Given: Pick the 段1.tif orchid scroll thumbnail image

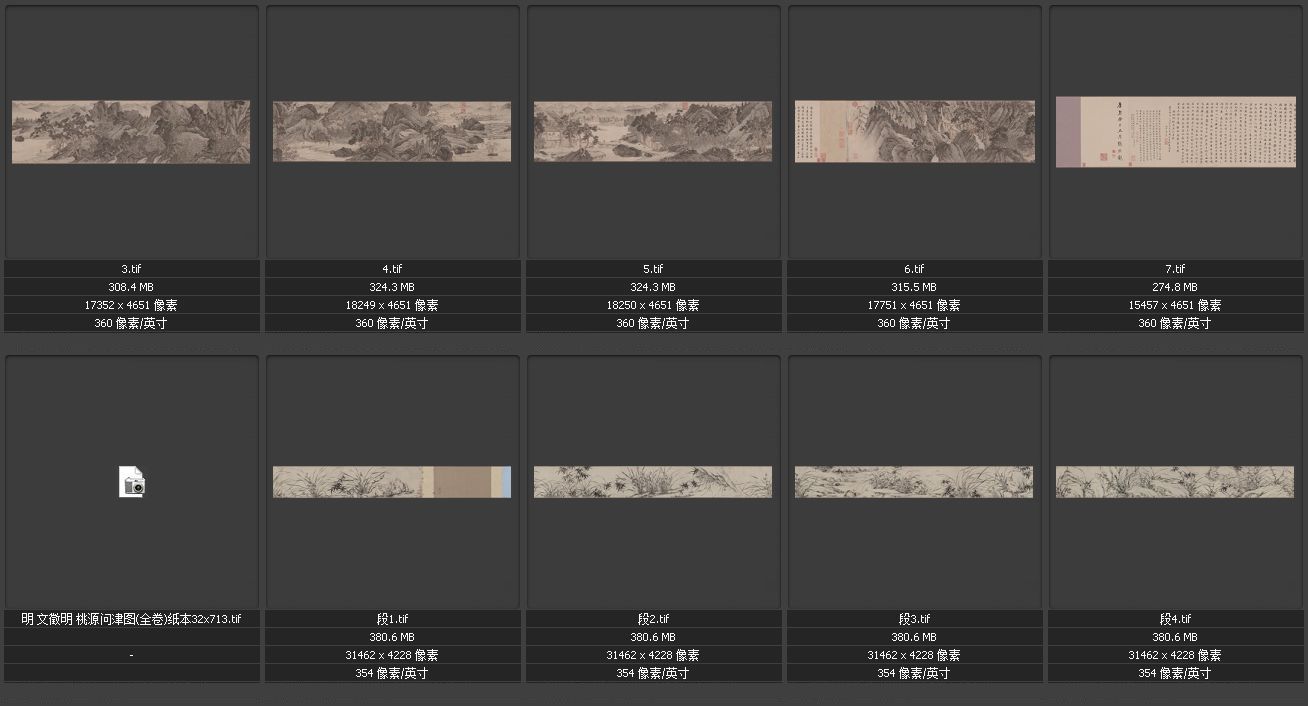Looking at the screenshot, I should click(392, 482).
